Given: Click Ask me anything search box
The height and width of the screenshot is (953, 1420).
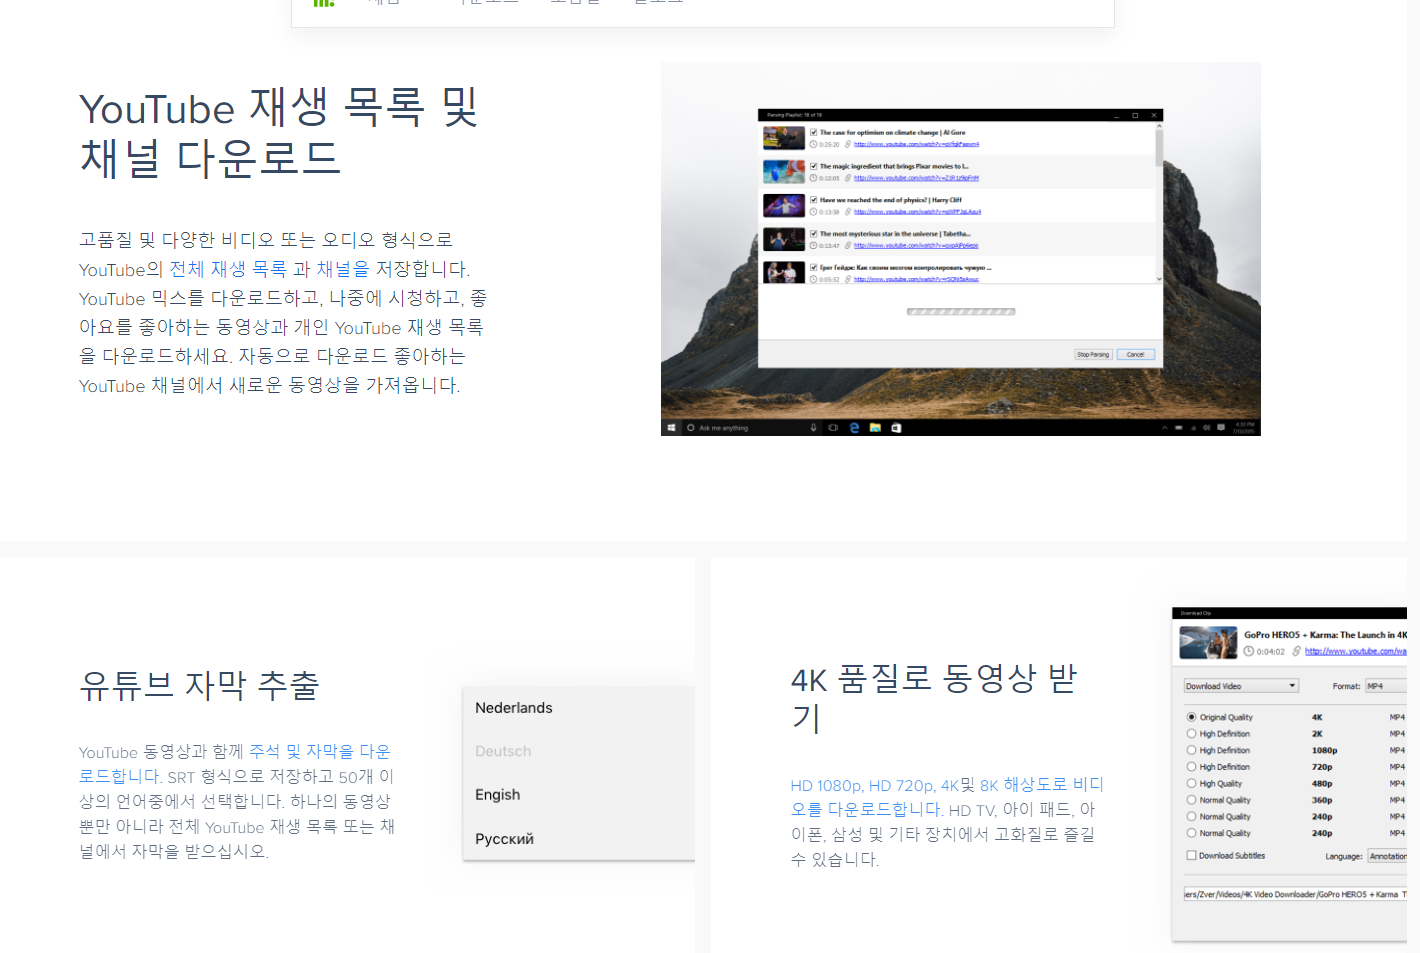Looking at the screenshot, I should [750, 428].
